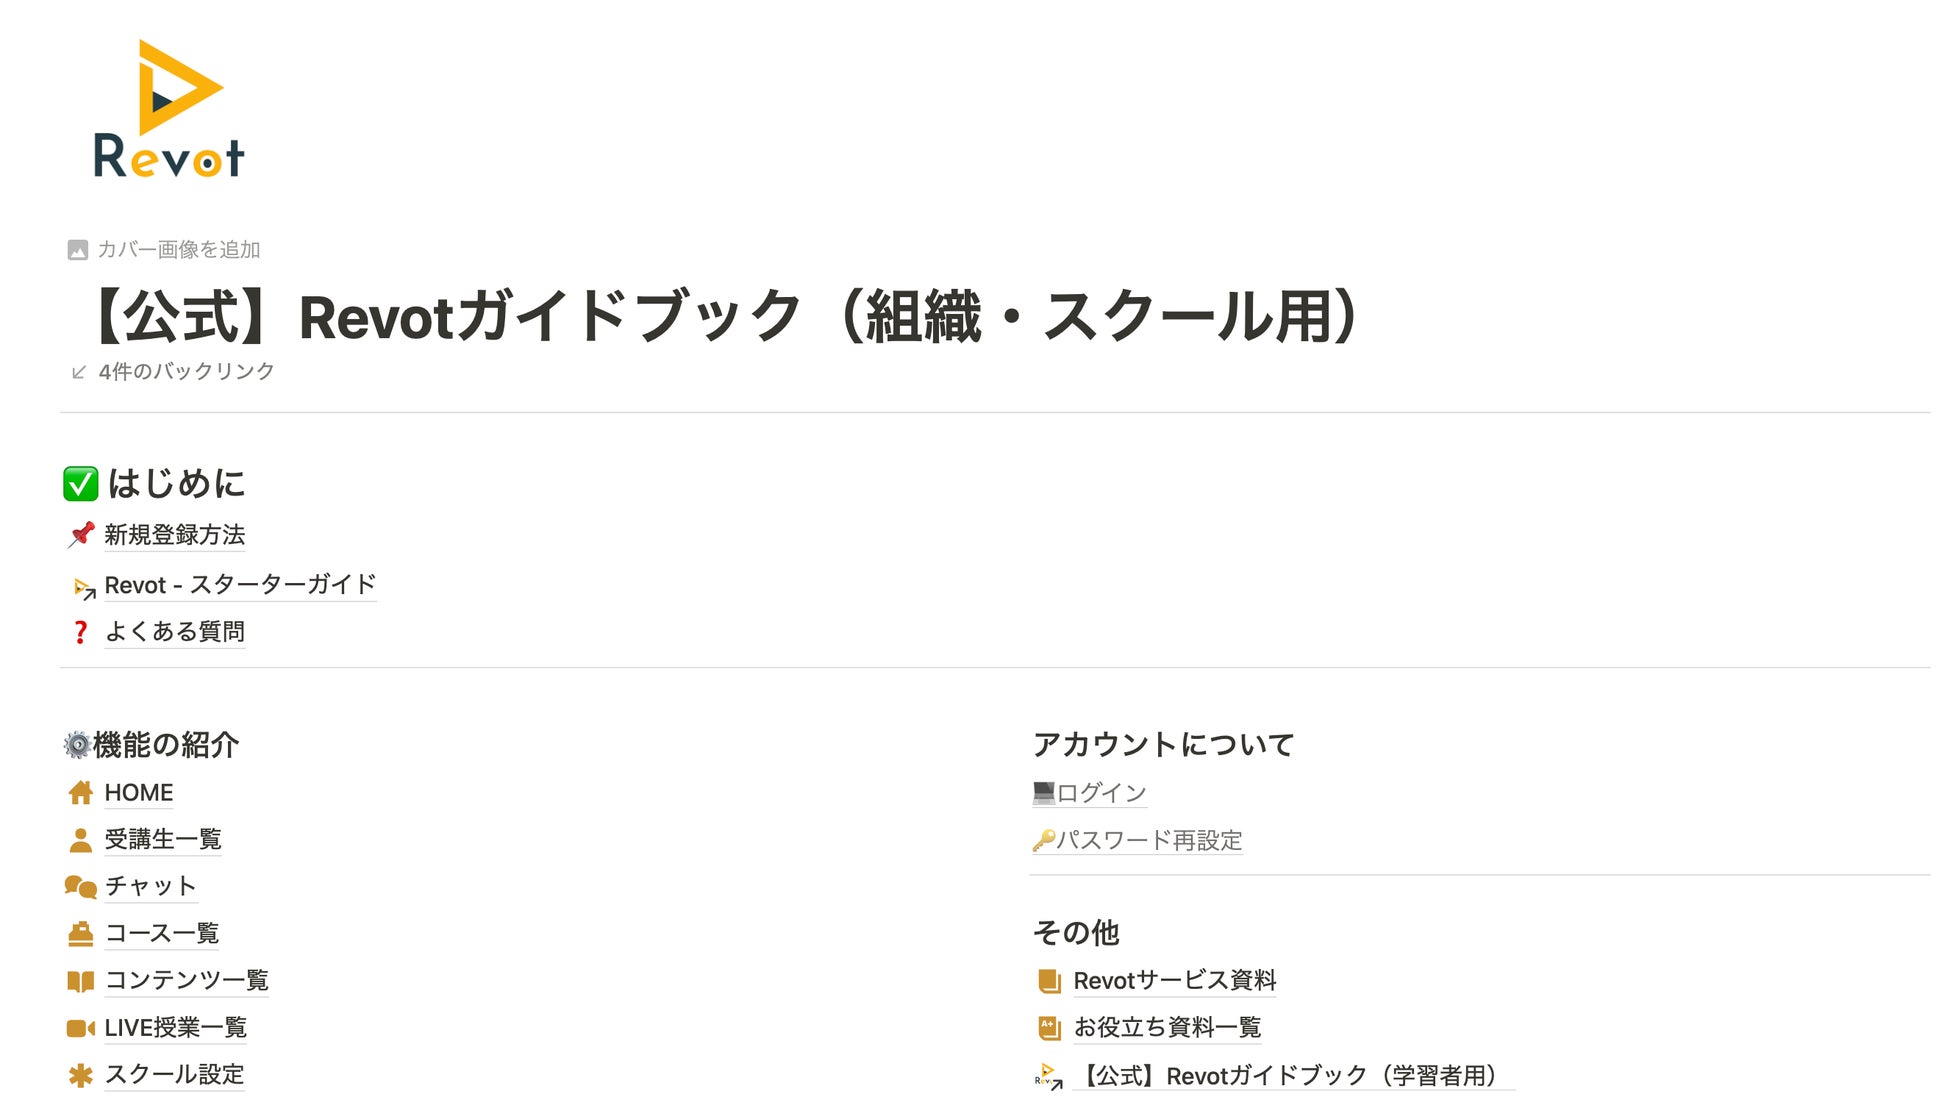Click the open book icon beside コンテンツ一覧
1950x1119 pixels.
tap(80, 981)
